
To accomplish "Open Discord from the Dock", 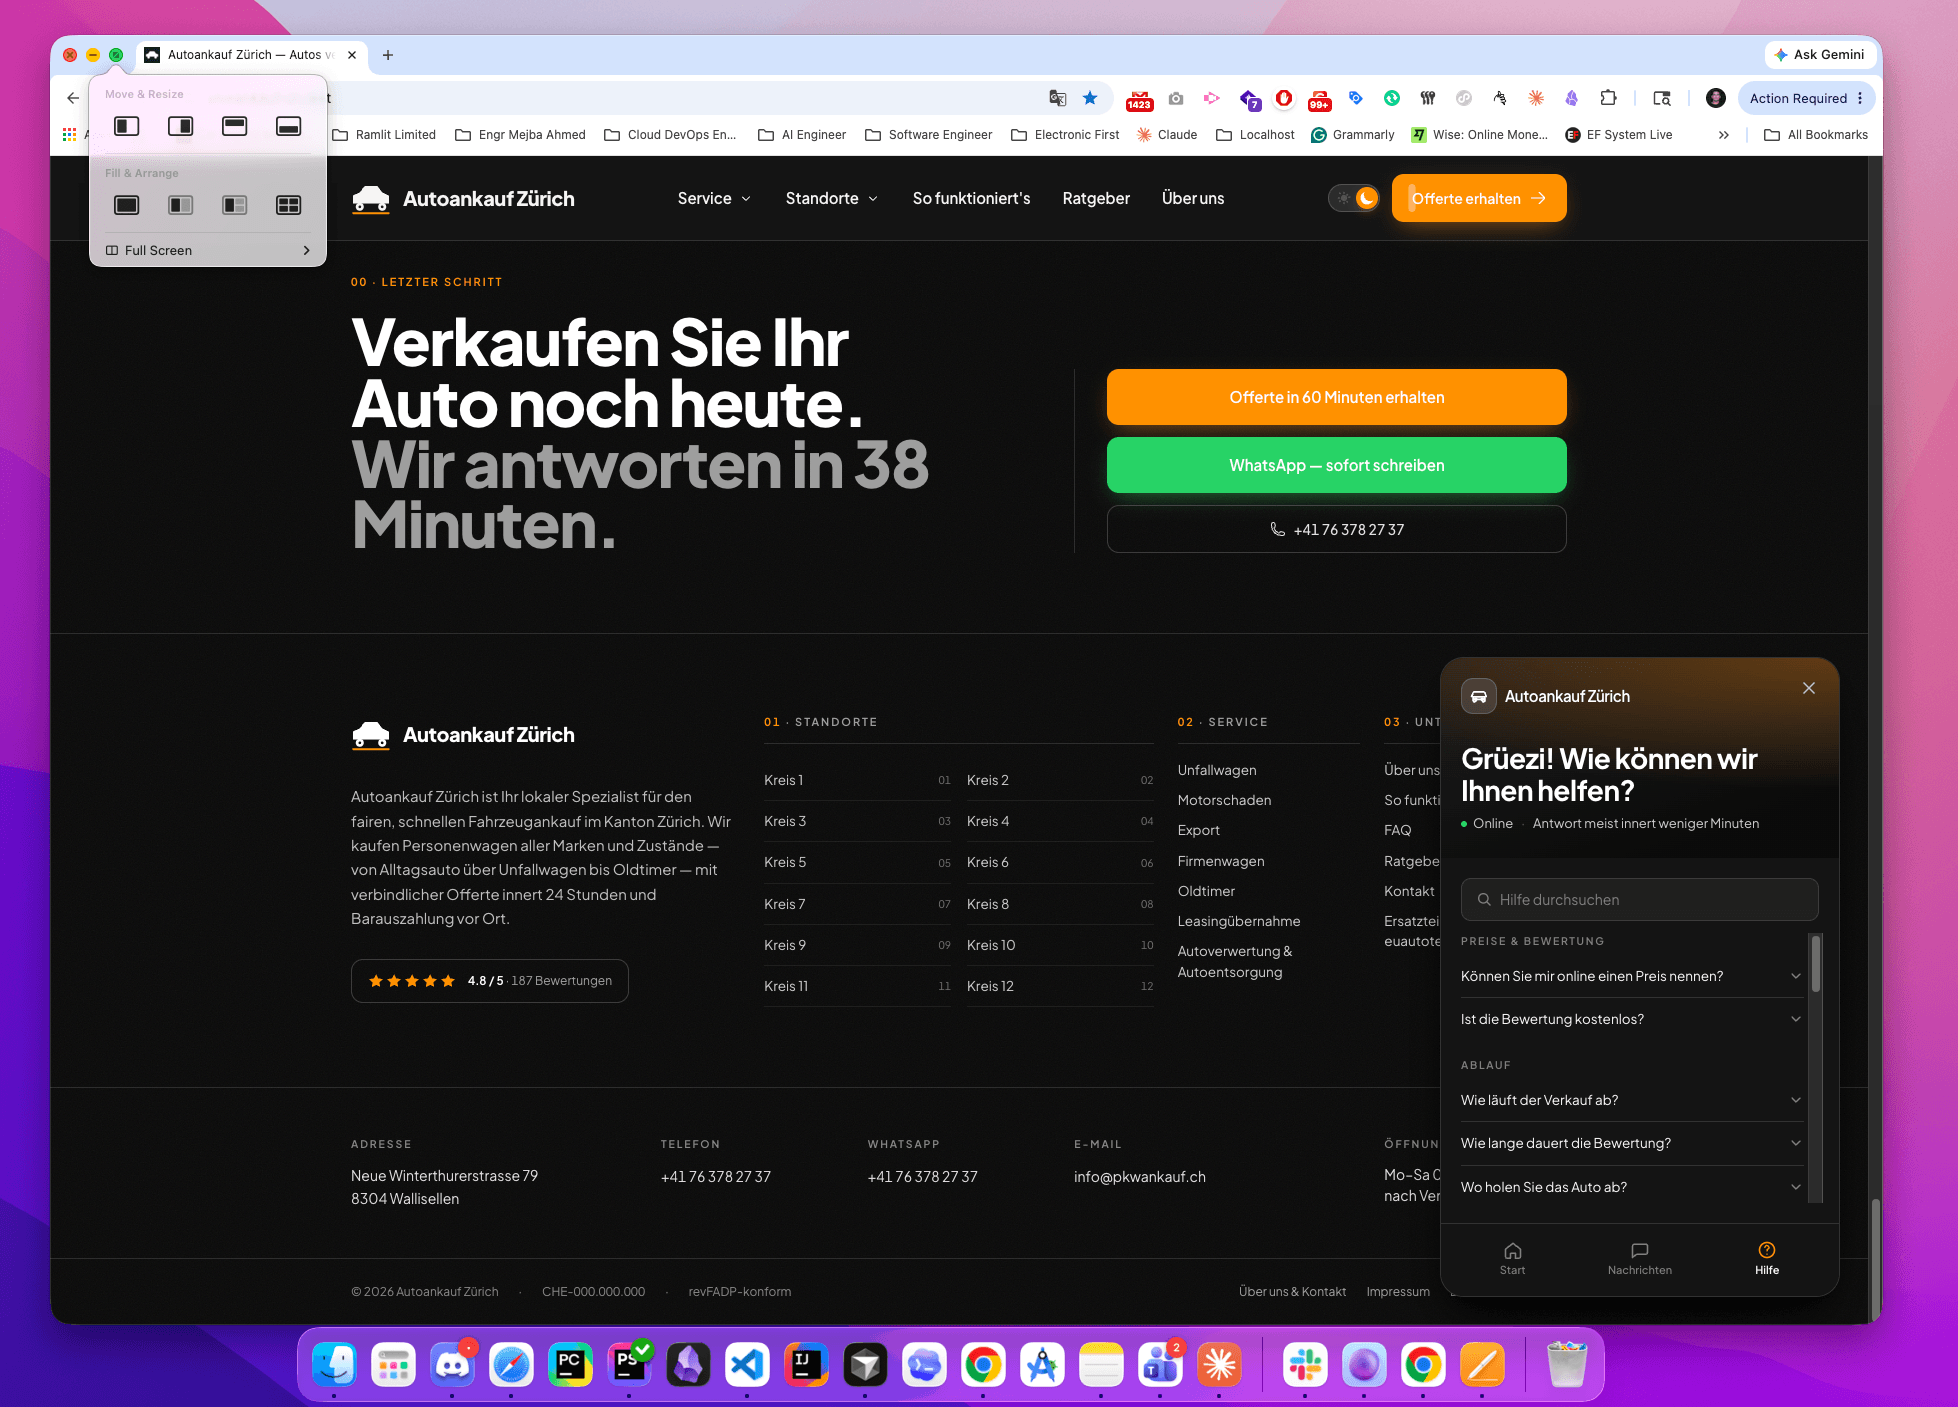I will [x=452, y=1365].
